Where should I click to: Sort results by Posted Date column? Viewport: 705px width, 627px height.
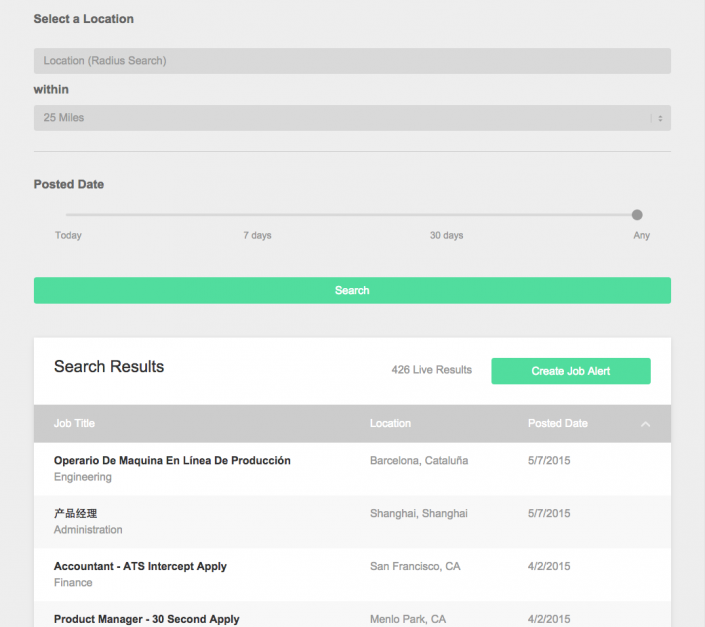(557, 424)
